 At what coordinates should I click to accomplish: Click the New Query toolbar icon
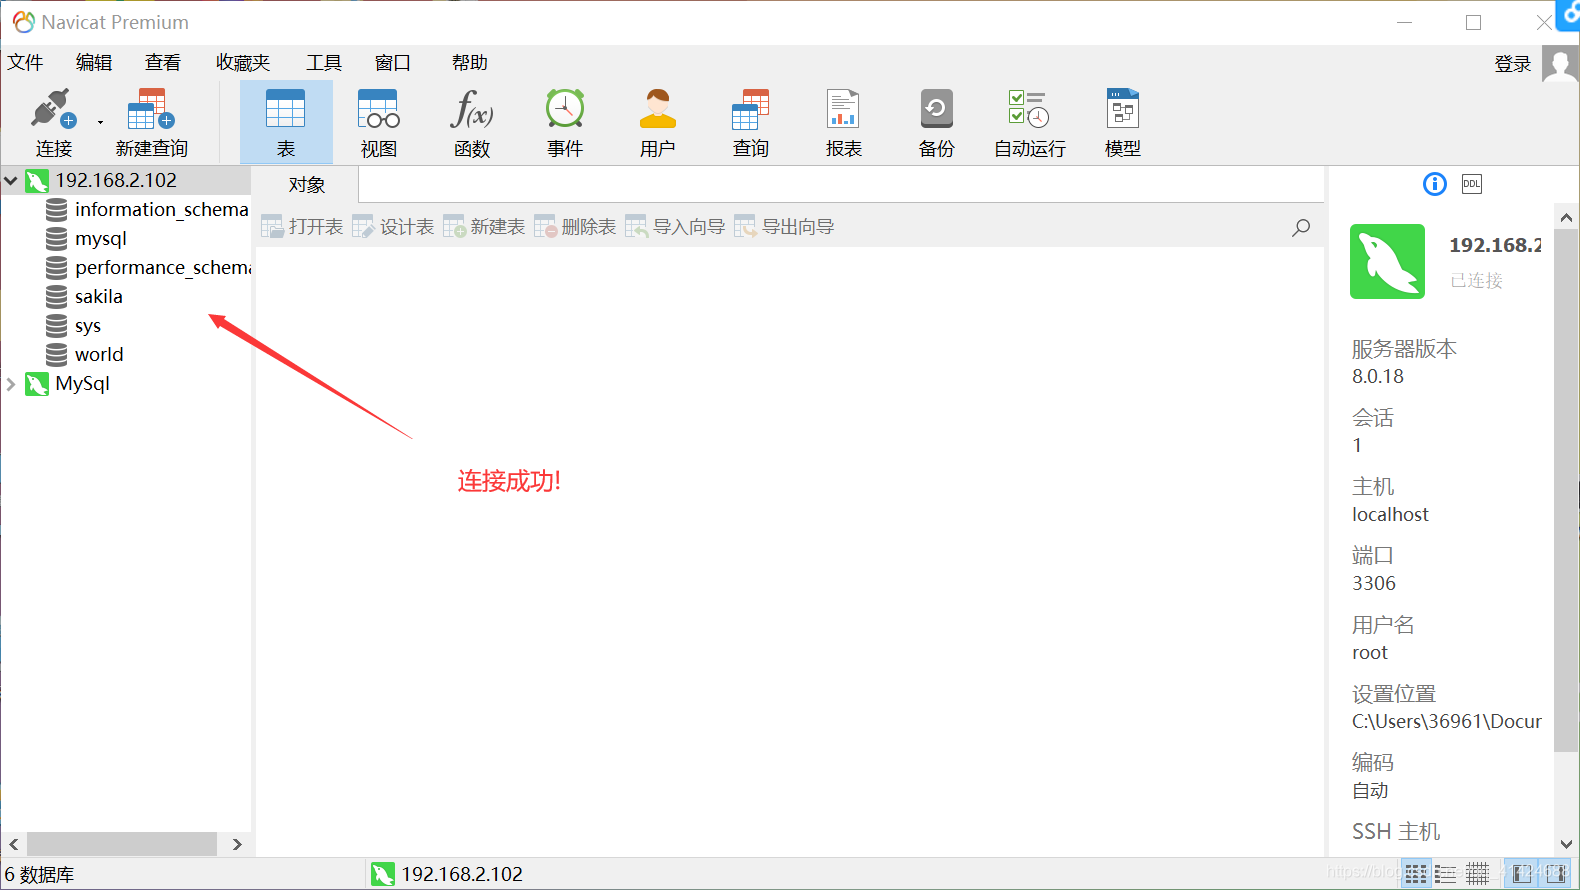point(151,109)
